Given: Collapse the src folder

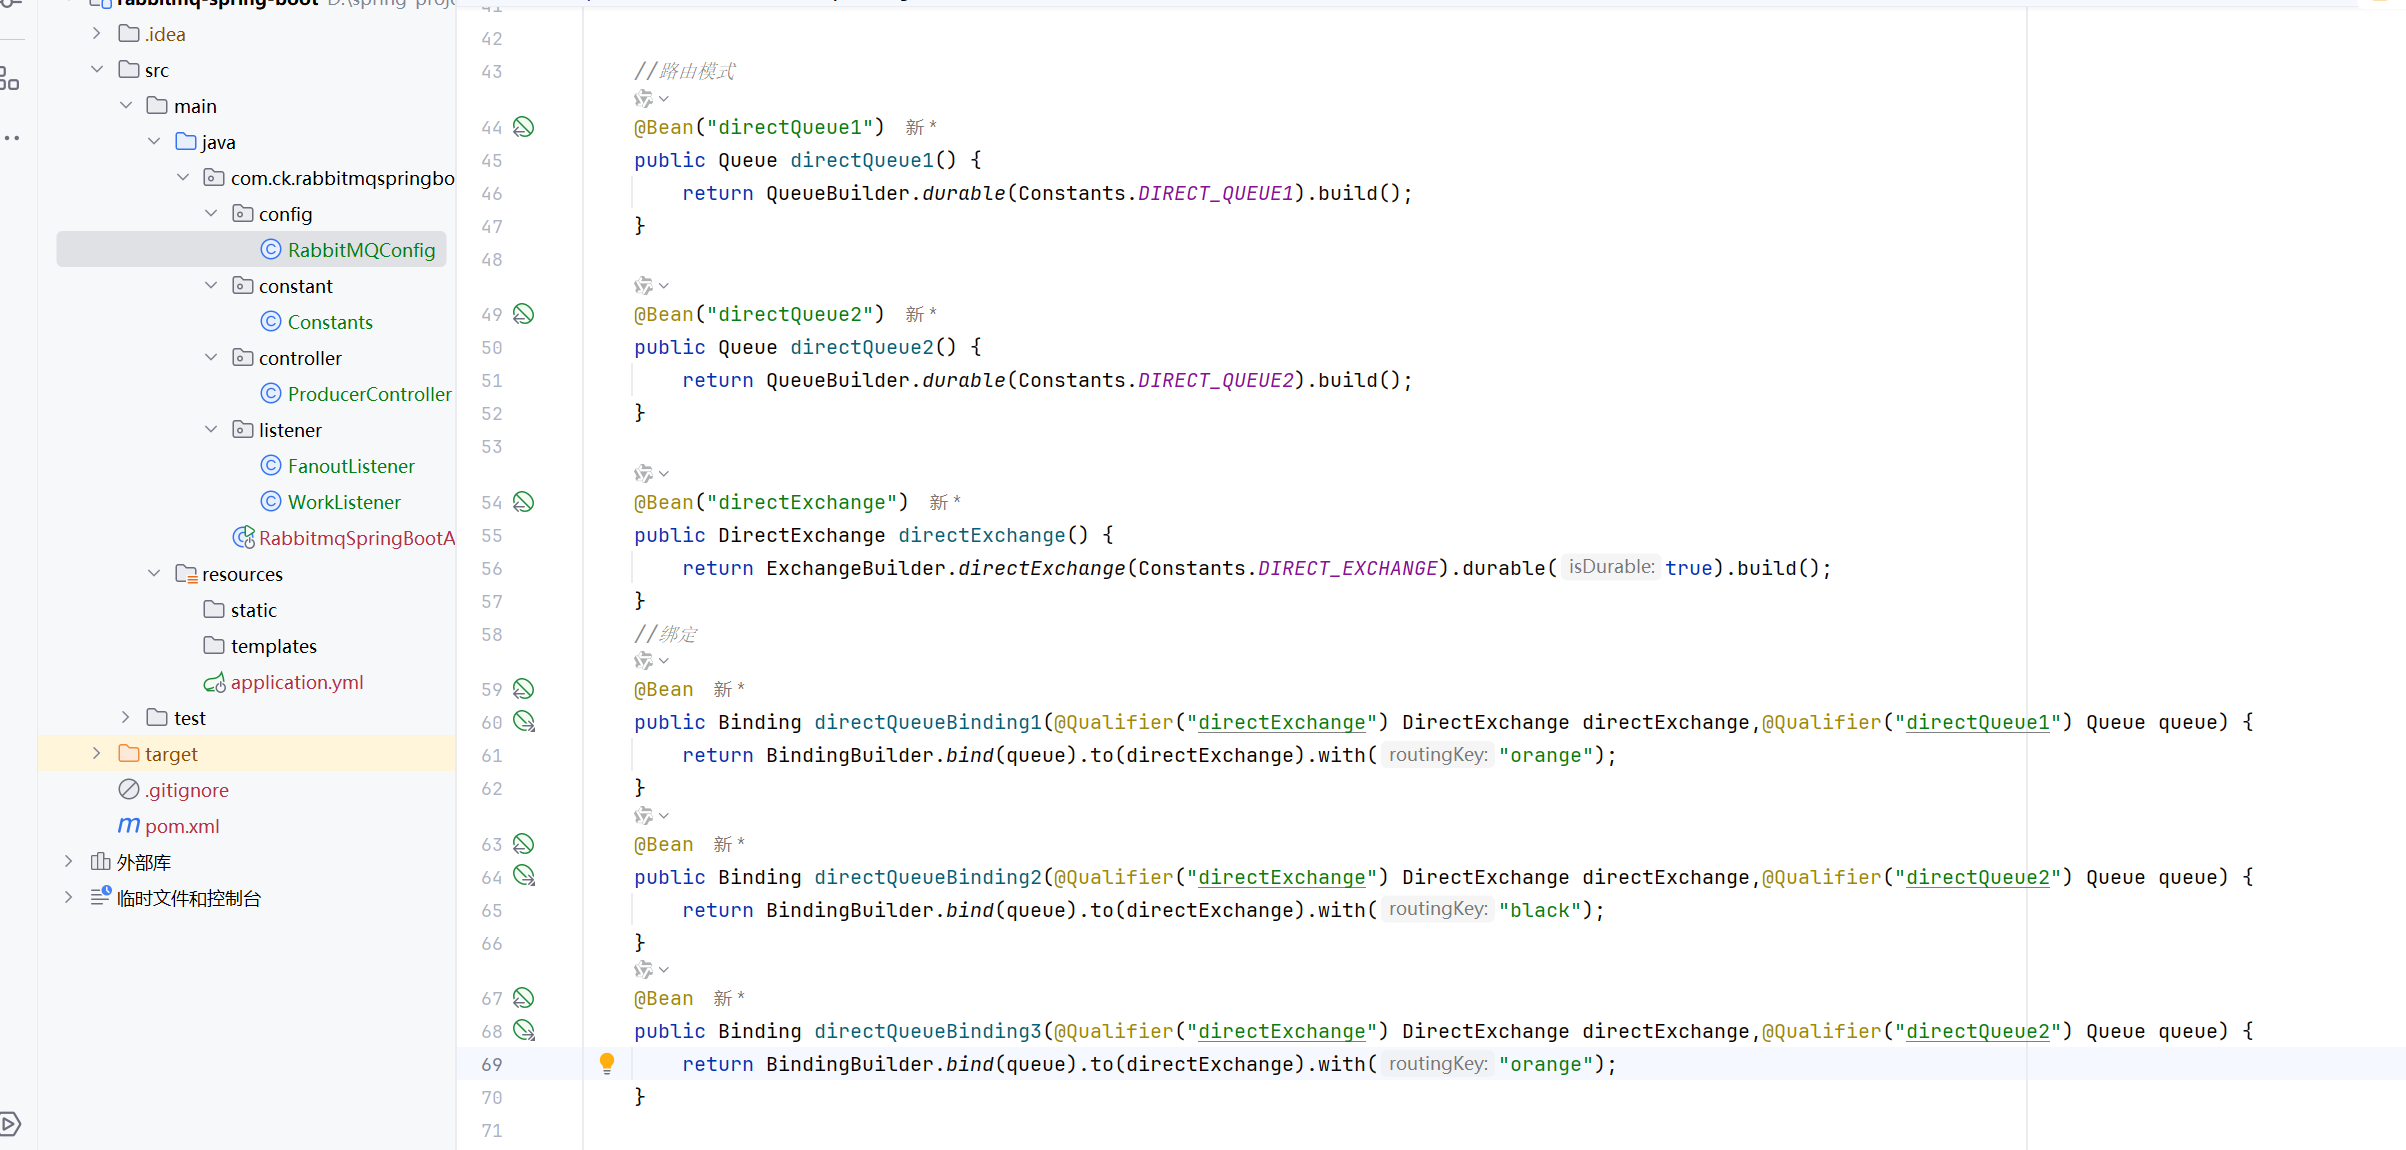Looking at the screenshot, I should click(97, 70).
